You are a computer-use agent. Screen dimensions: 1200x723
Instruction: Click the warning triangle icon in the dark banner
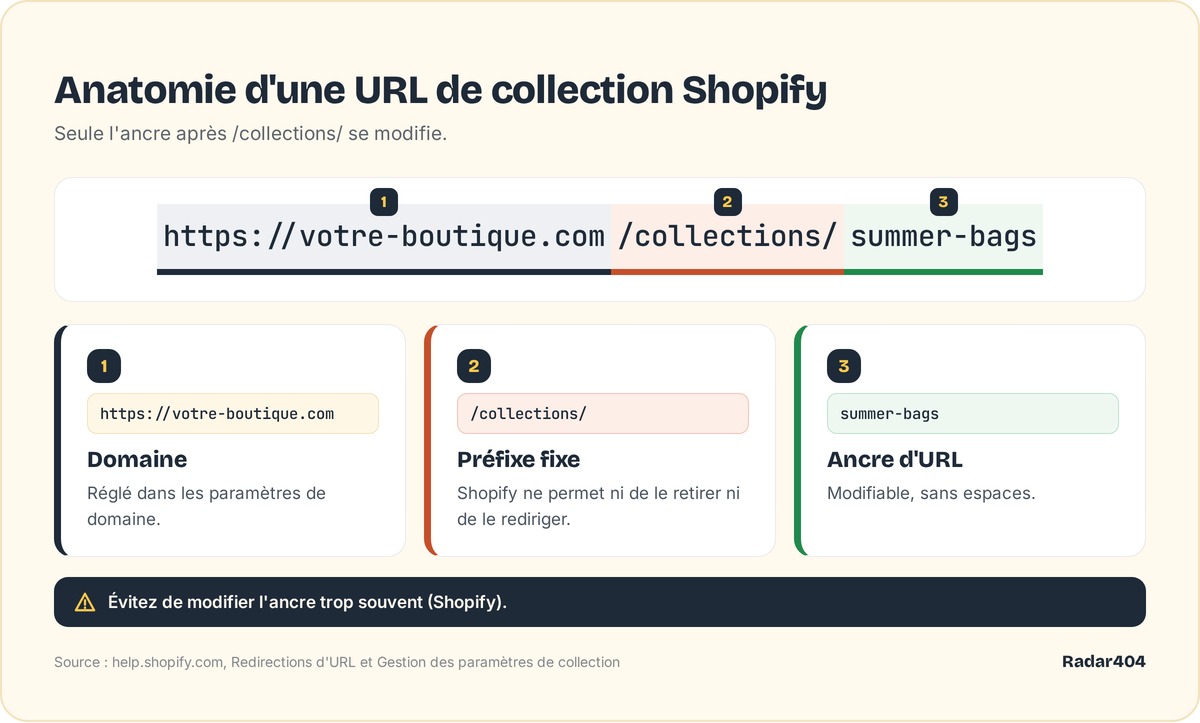(85, 602)
